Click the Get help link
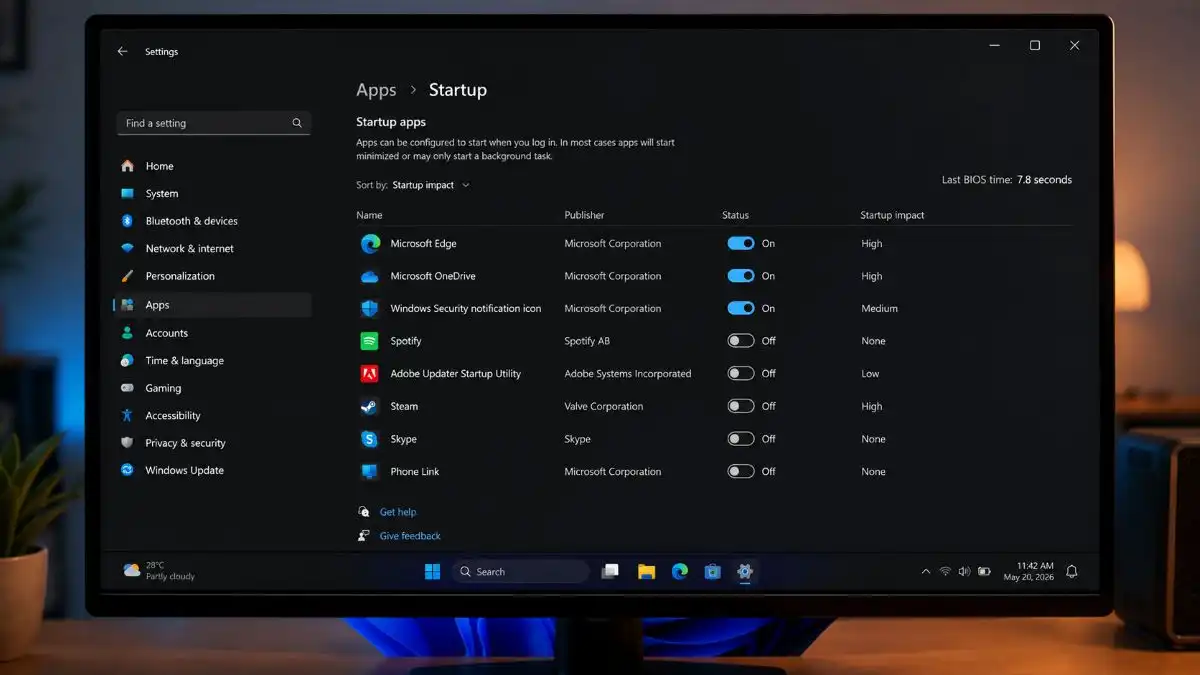This screenshot has height=675, width=1200. click(398, 512)
